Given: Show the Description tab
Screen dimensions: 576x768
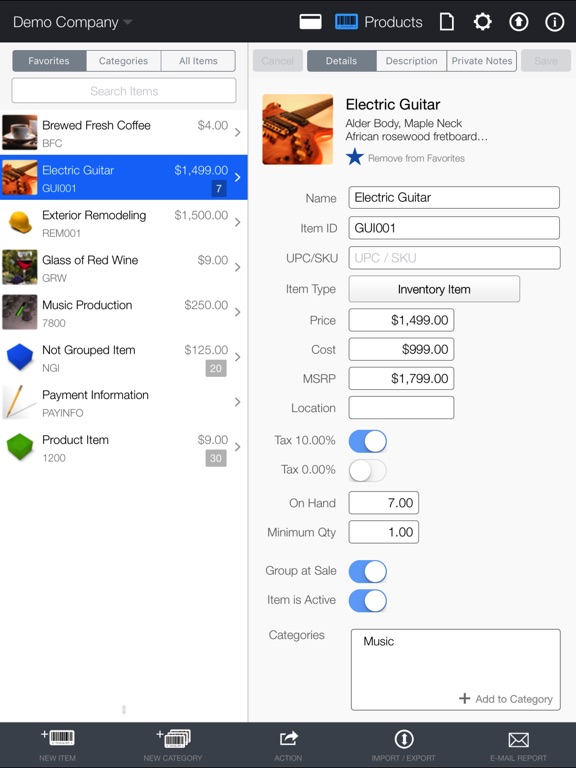Looking at the screenshot, I should [411, 61].
